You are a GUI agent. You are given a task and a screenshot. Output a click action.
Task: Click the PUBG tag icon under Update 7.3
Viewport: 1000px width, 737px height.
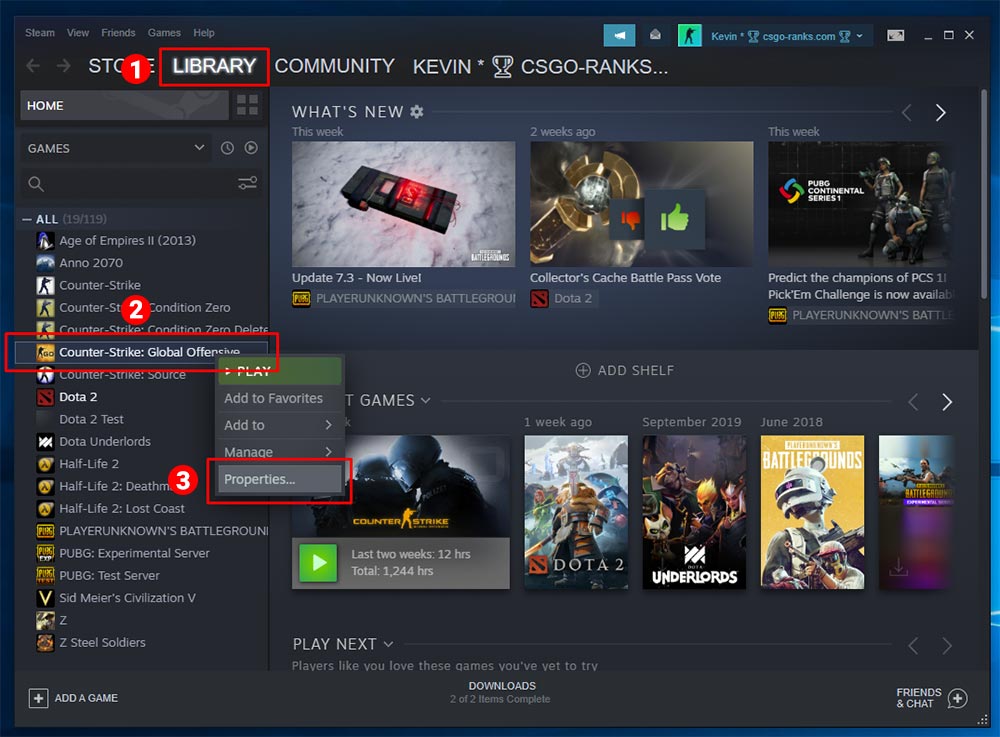(x=301, y=298)
